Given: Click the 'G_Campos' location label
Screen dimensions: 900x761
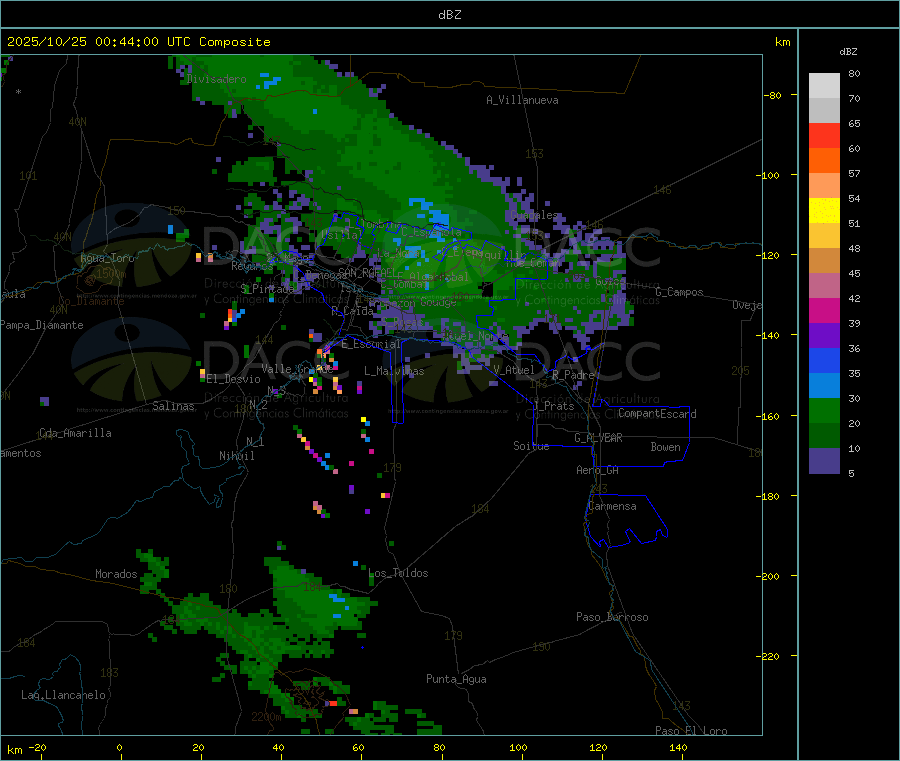Looking at the screenshot, I should (679, 292).
